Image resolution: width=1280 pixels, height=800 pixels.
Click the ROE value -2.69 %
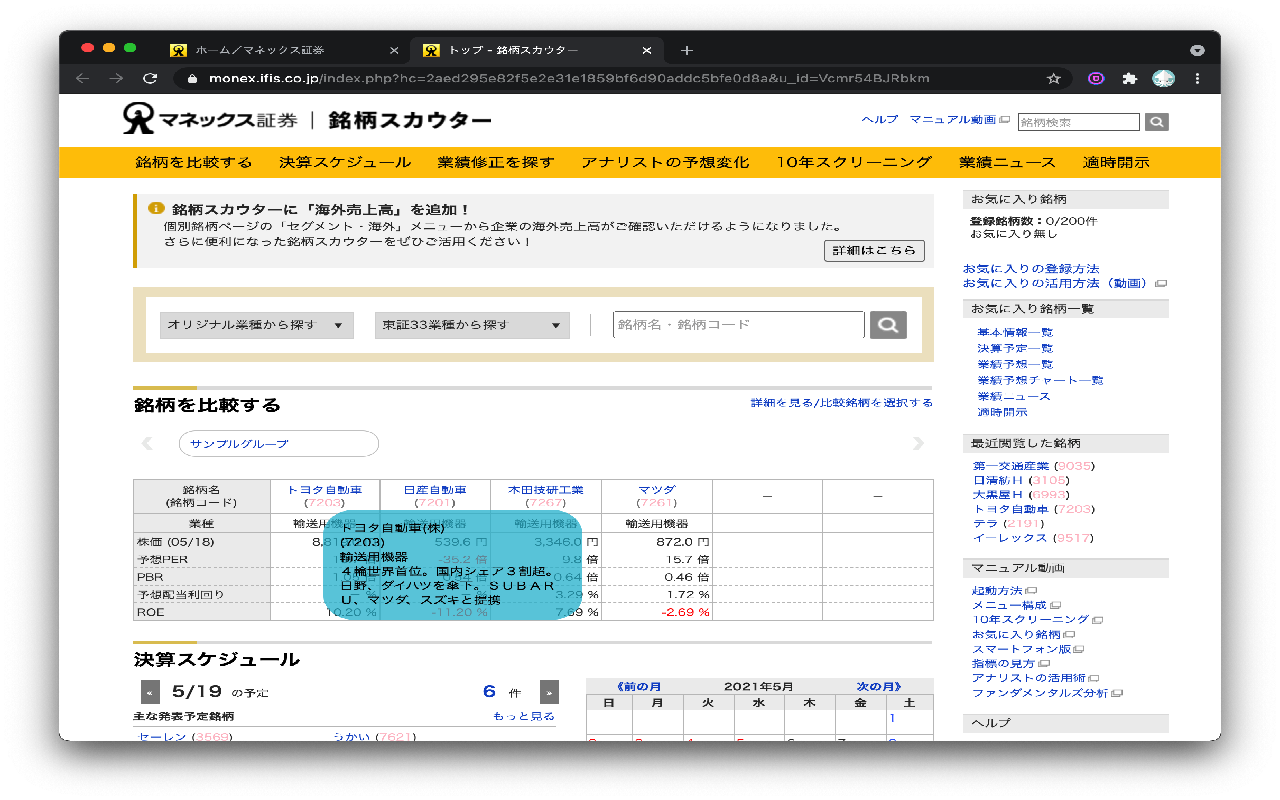685,612
